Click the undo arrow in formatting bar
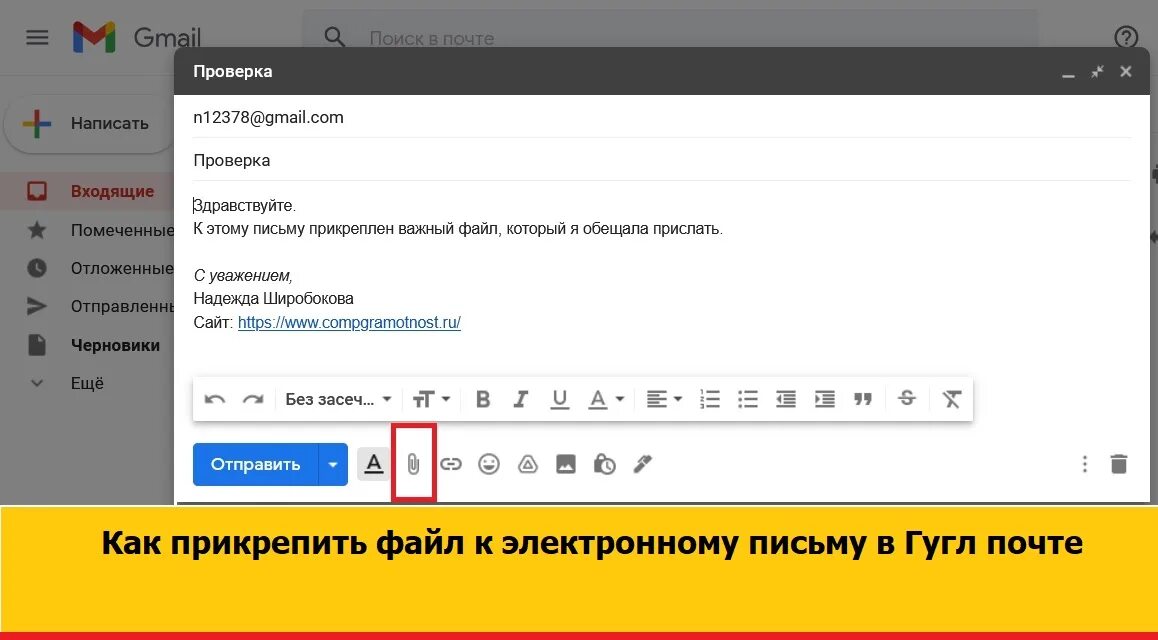Viewport: 1158px width, 640px height. (x=215, y=399)
